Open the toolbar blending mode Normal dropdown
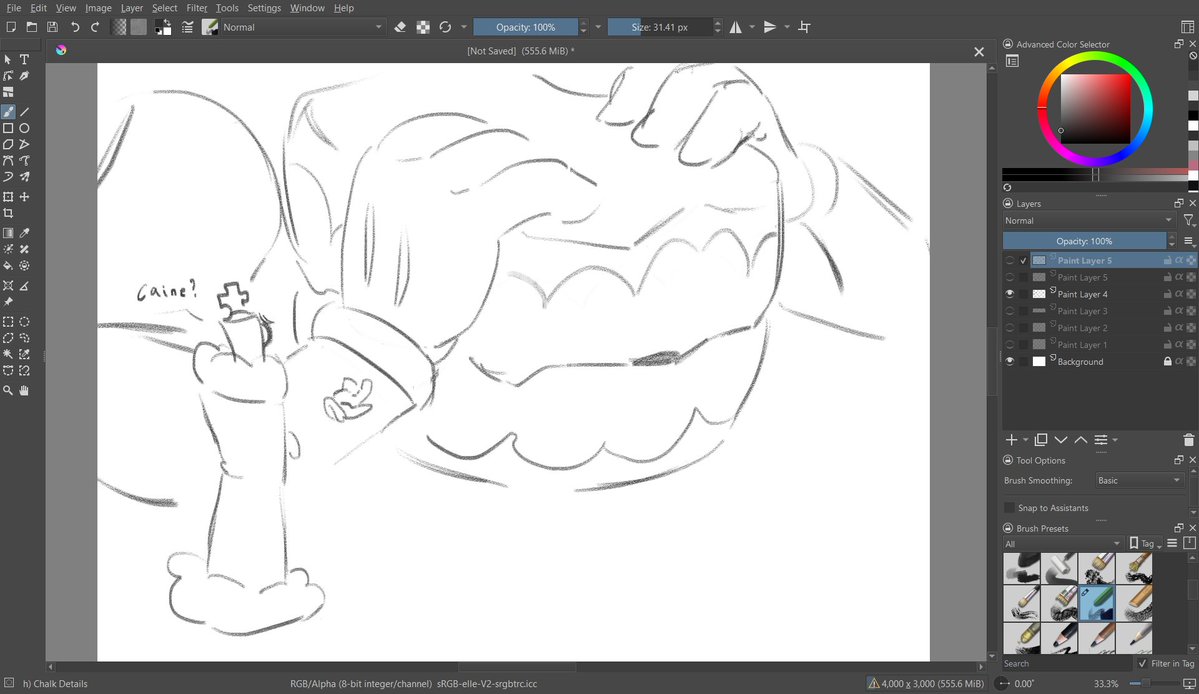 302,27
